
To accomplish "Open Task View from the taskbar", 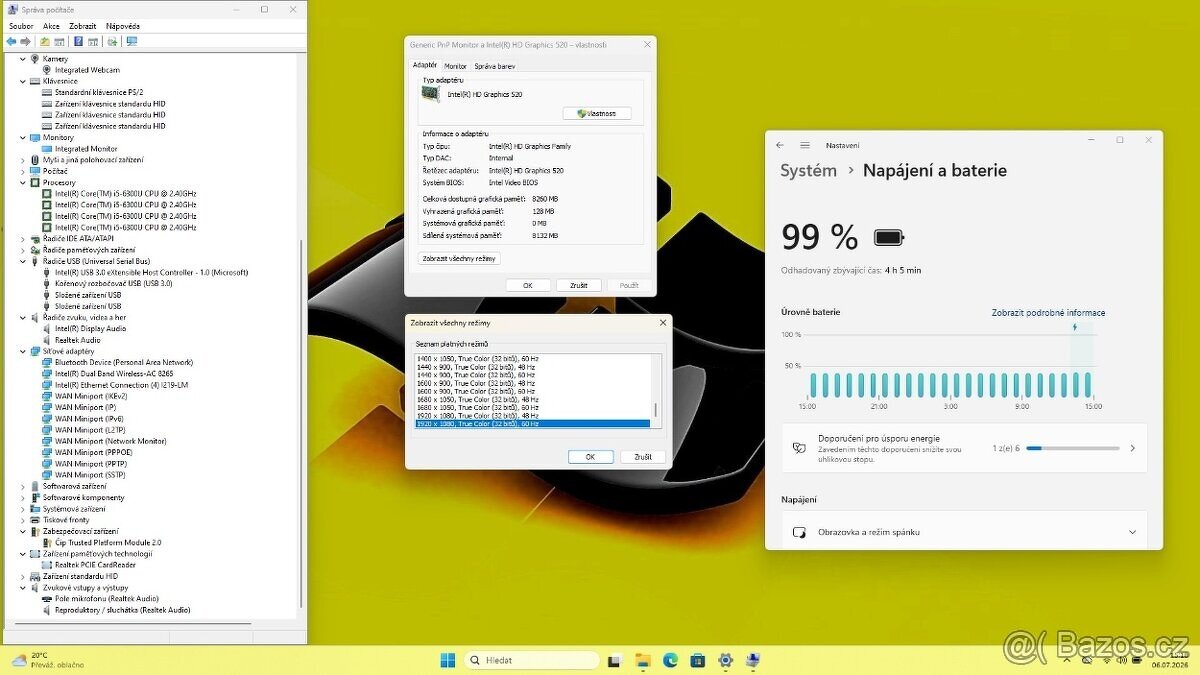I will 615,660.
